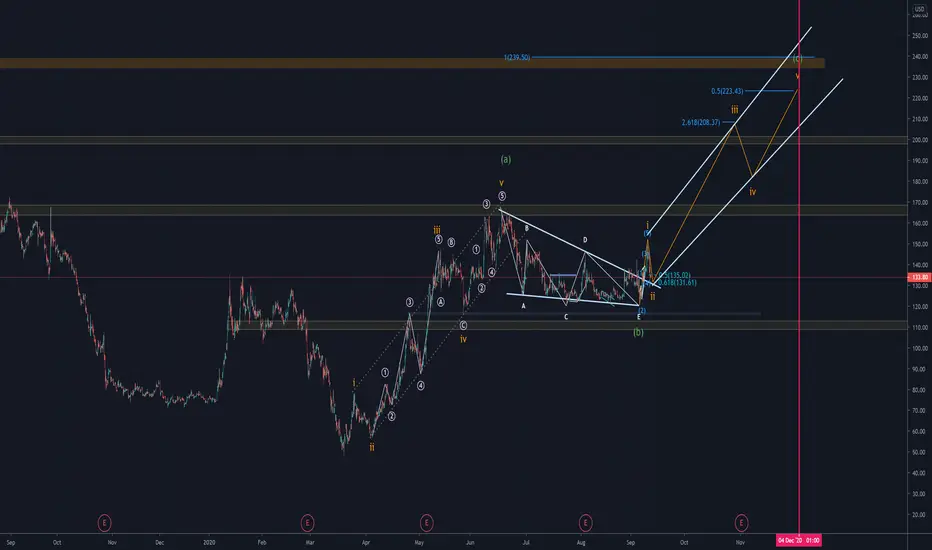Select the 0.5(135.02) retracement label

(675, 275)
